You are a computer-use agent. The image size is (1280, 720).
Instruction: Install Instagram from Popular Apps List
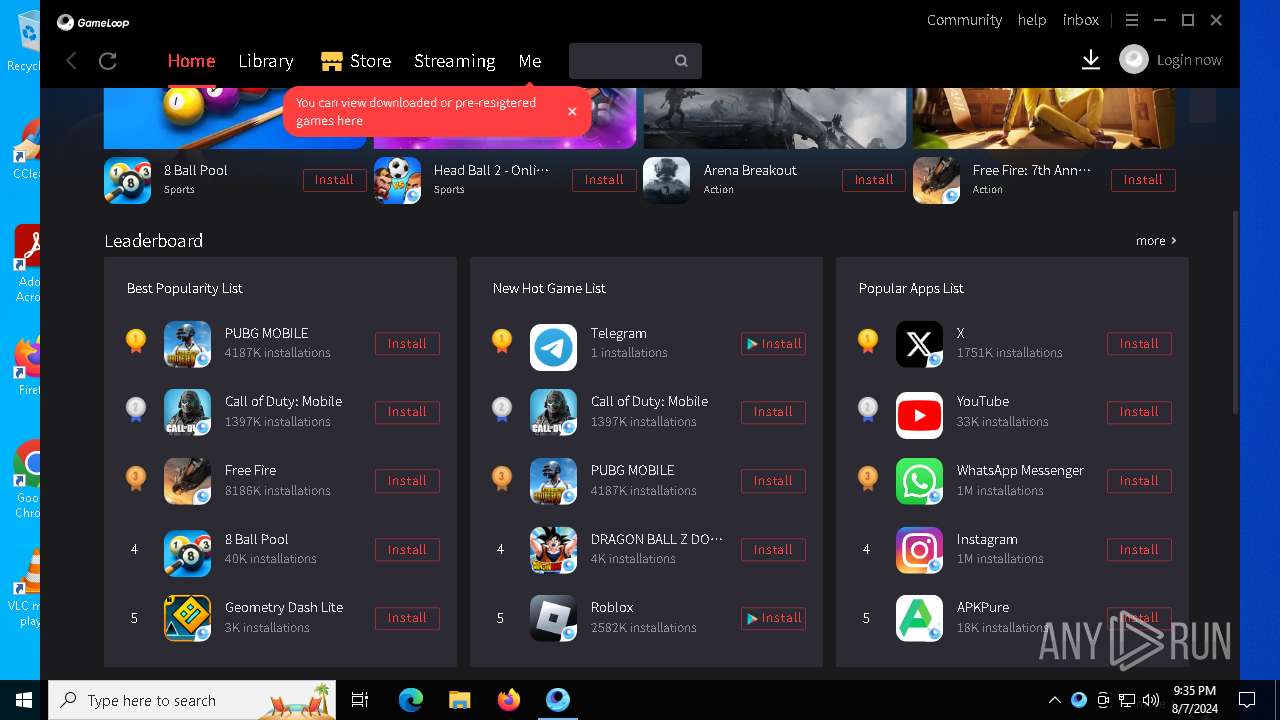[x=1139, y=550]
